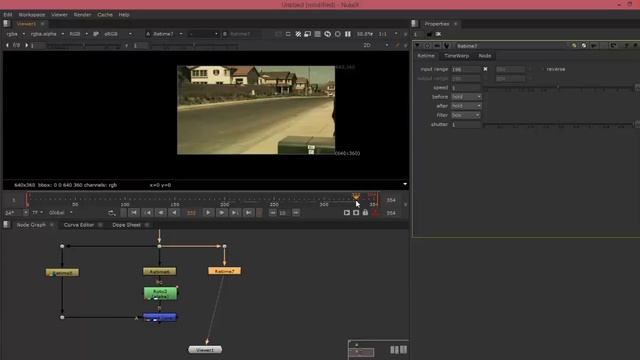Go to the last frame

(248, 213)
